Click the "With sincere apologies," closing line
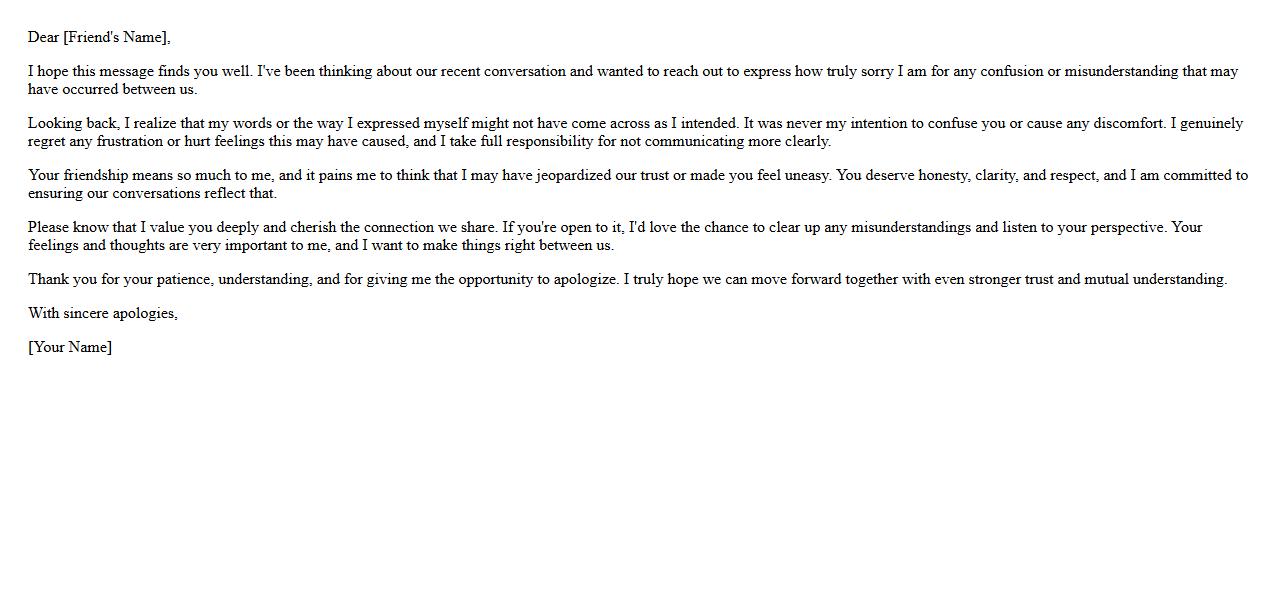 click(103, 314)
